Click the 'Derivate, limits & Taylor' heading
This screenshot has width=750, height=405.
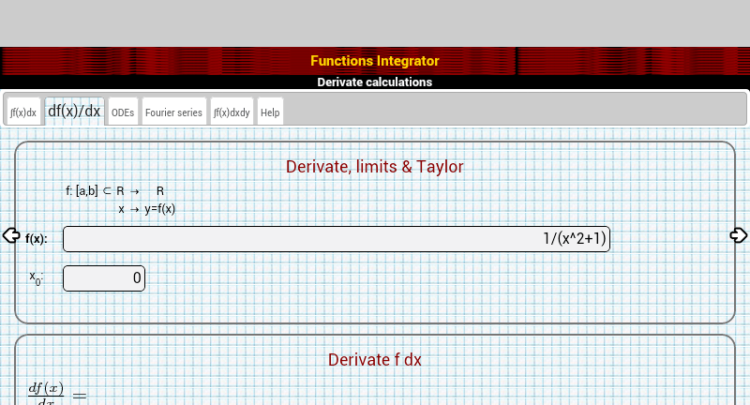point(374,167)
